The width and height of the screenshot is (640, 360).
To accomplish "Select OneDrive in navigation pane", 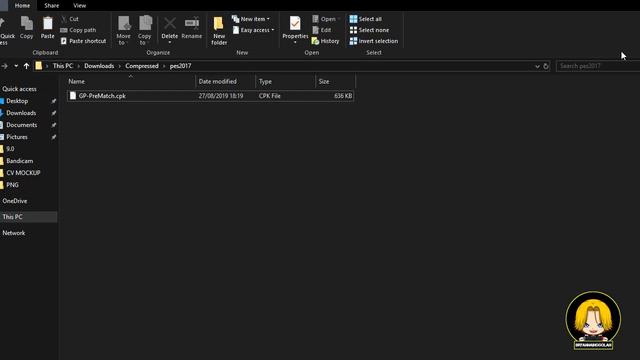I will click(x=15, y=201).
